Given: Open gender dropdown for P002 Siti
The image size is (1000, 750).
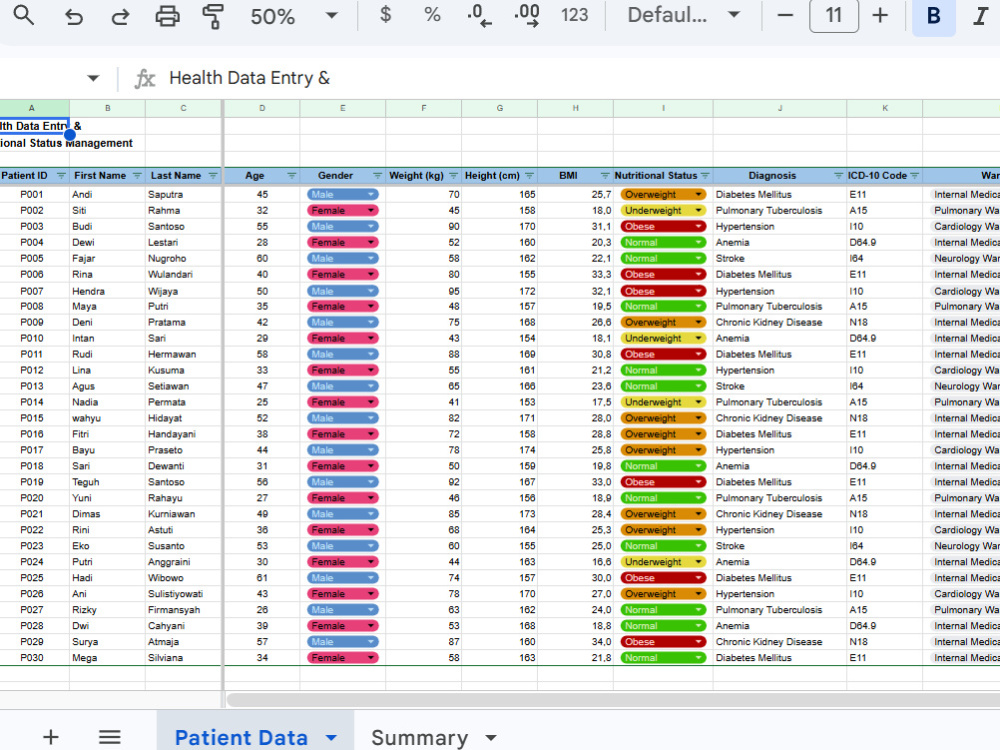Looking at the screenshot, I should (371, 210).
